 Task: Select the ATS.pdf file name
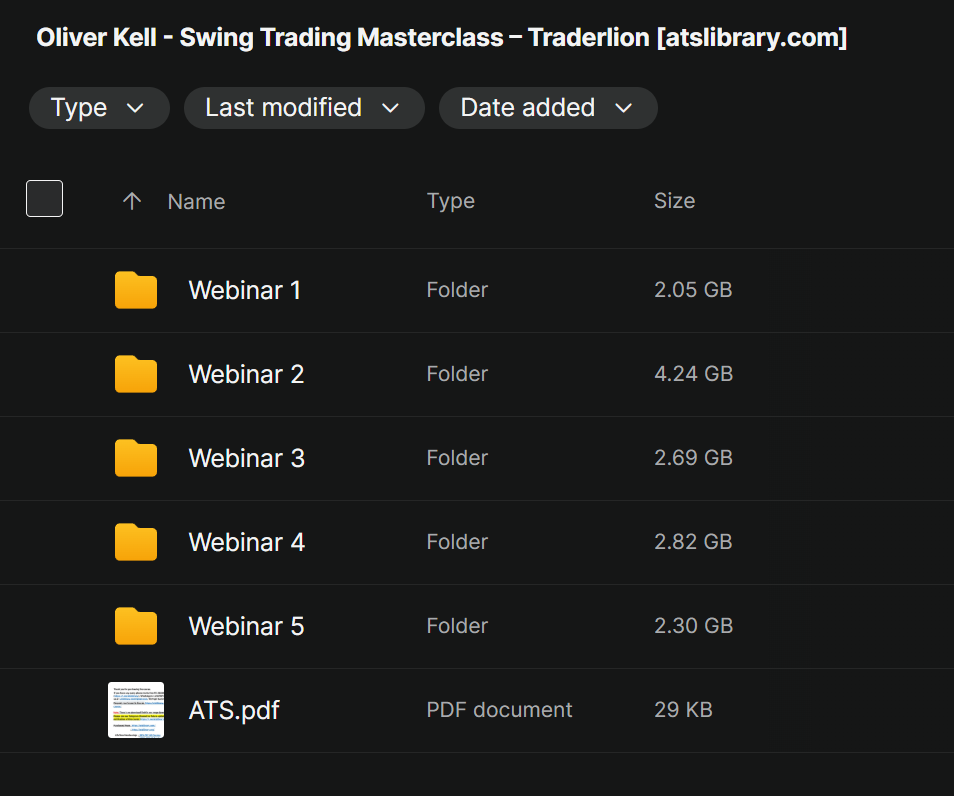pyautogui.click(x=234, y=710)
